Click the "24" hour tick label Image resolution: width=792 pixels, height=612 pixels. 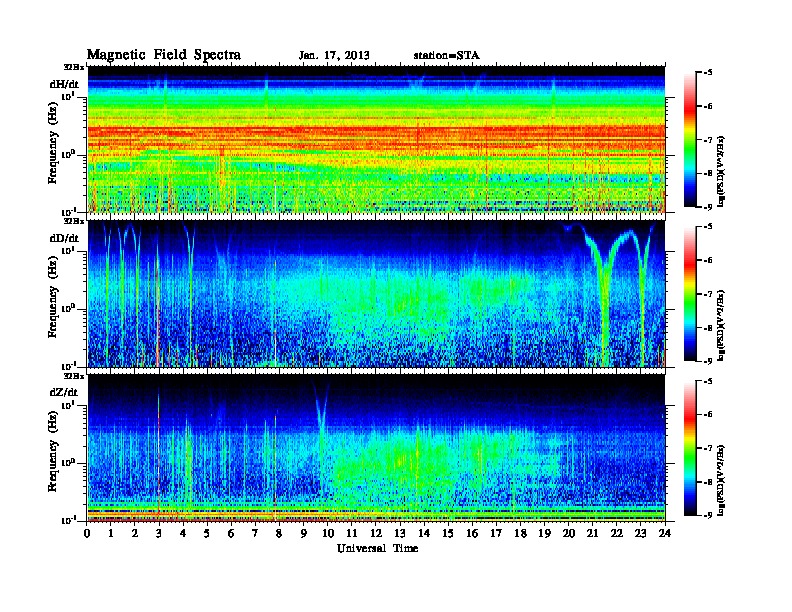[x=665, y=533]
